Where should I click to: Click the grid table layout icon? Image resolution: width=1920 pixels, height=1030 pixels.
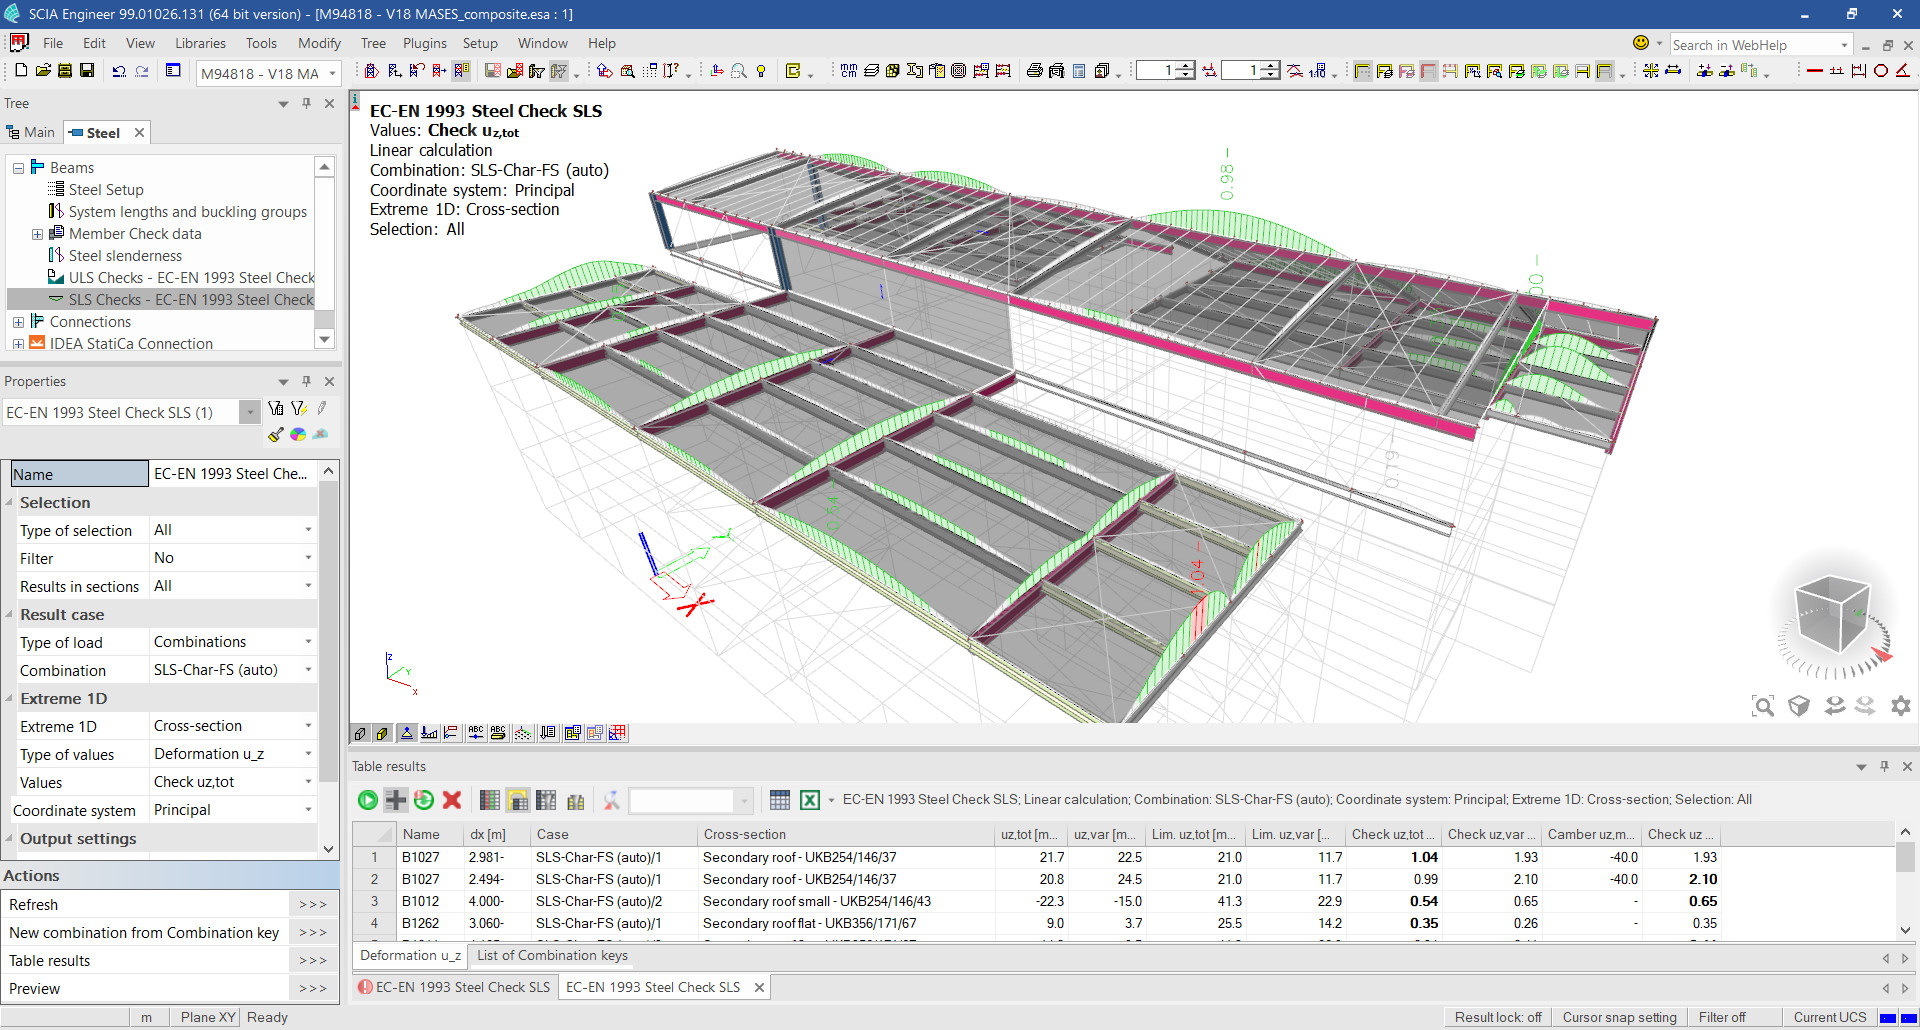coord(780,800)
